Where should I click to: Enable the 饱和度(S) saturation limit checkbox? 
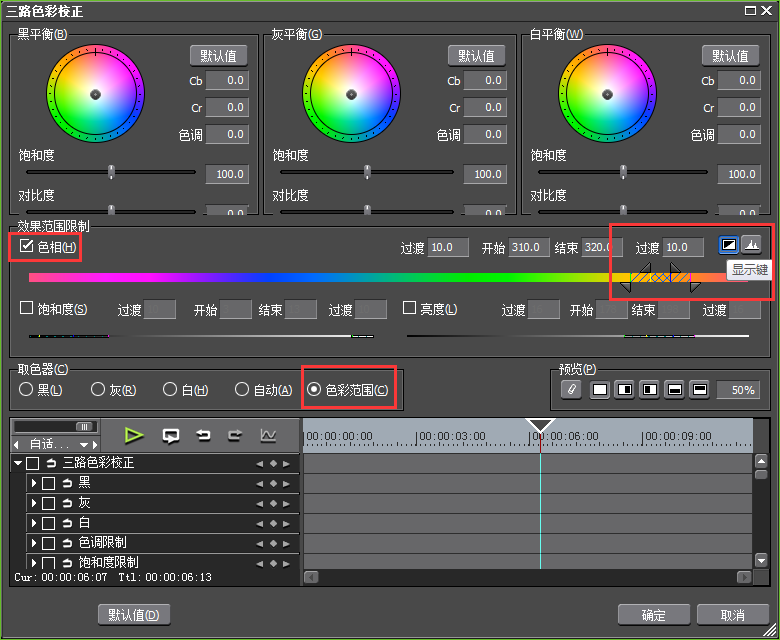click(x=26, y=308)
